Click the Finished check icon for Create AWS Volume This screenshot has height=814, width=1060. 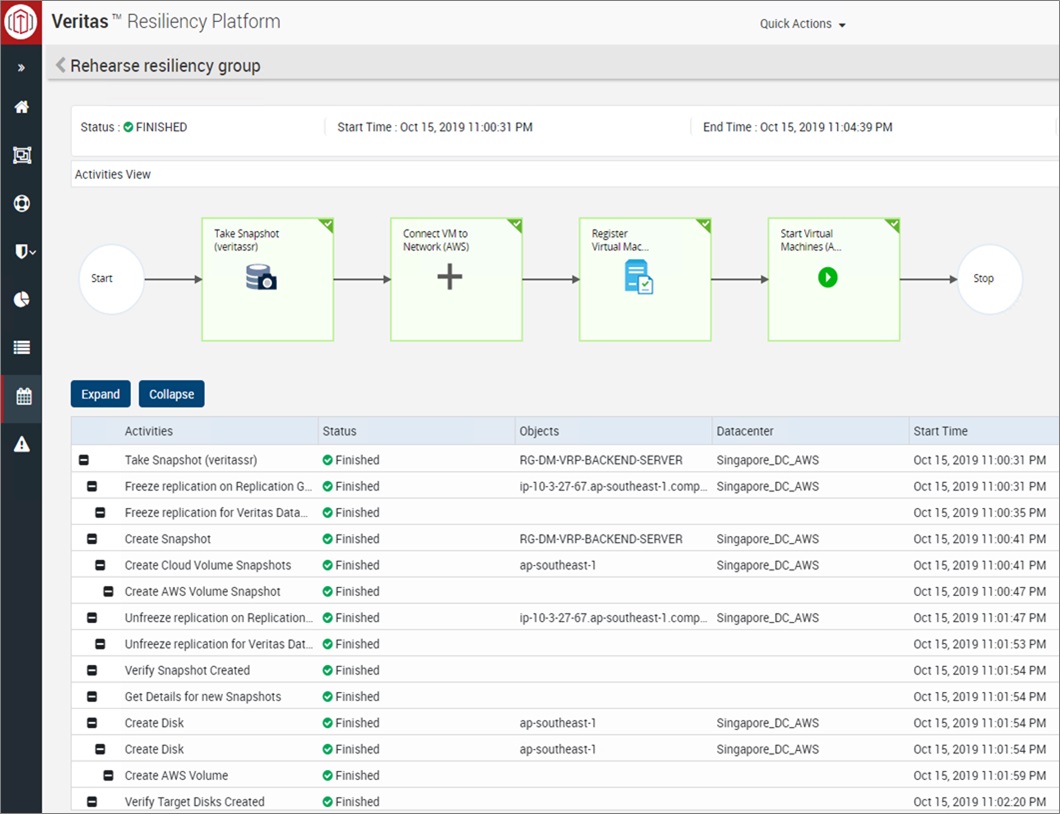327,775
